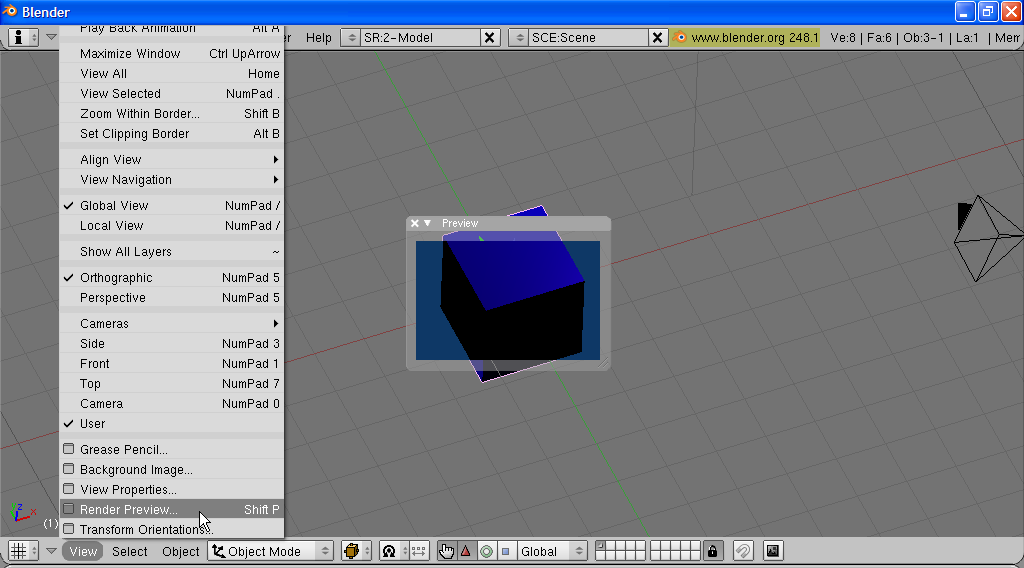Viewport: 1024px width, 568px height.
Task: Open the Global transform orientation dropdown
Action: point(551,551)
